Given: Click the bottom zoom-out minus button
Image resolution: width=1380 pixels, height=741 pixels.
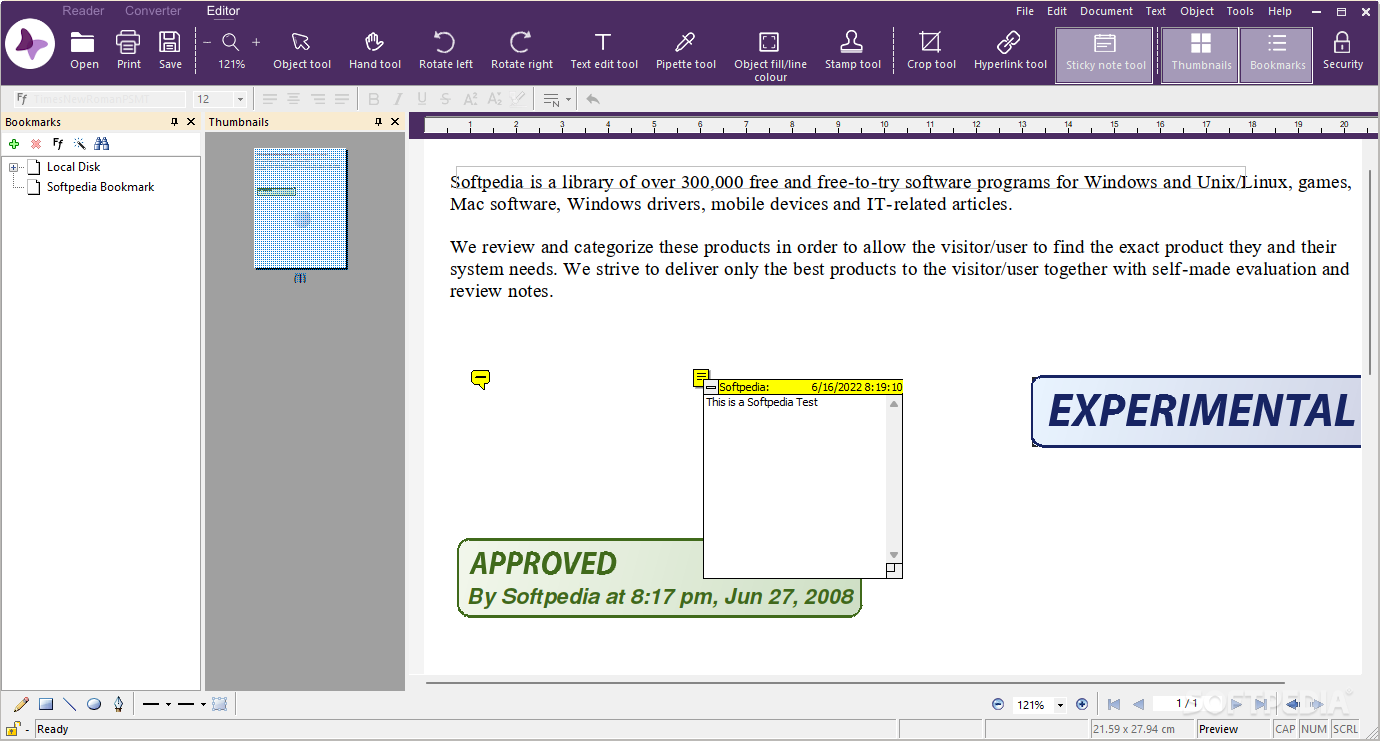Looking at the screenshot, I should (x=997, y=704).
